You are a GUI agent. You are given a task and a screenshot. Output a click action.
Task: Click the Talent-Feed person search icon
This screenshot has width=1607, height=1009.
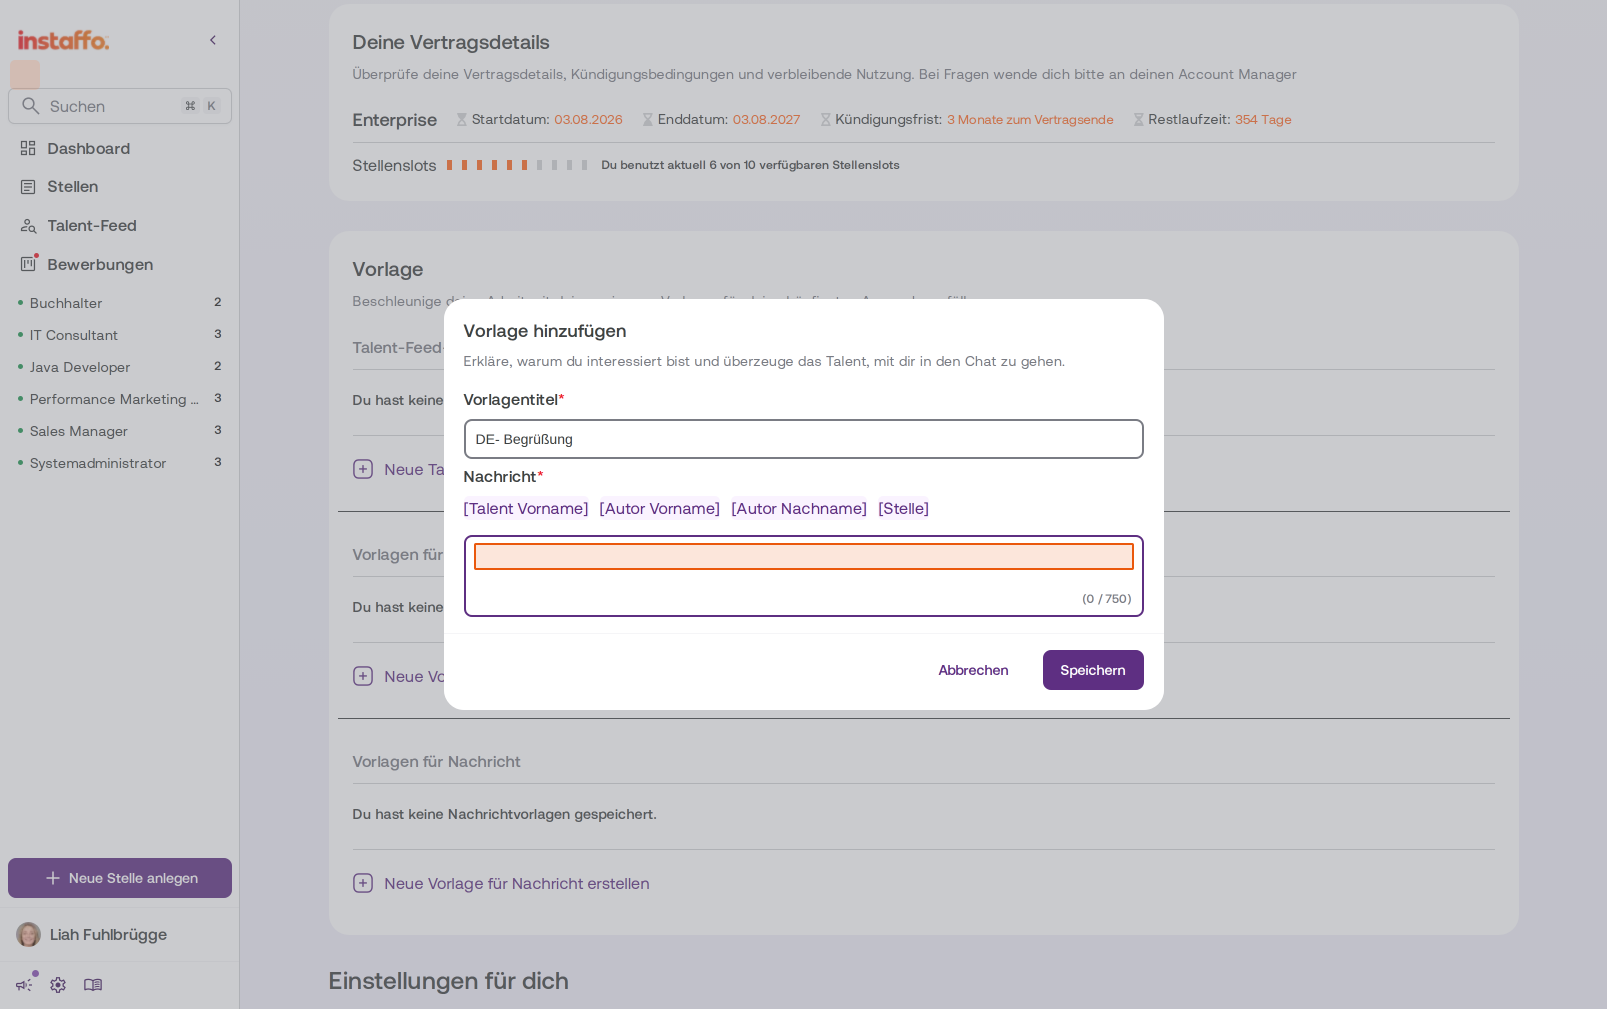coord(28,226)
